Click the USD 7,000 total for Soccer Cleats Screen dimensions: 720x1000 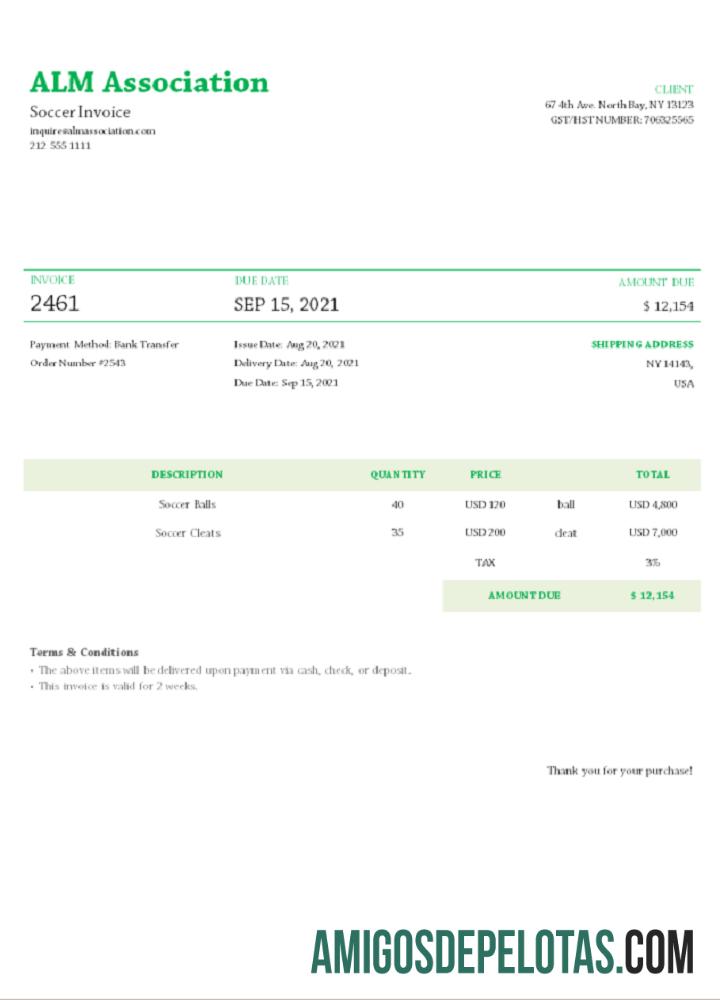[652, 533]
